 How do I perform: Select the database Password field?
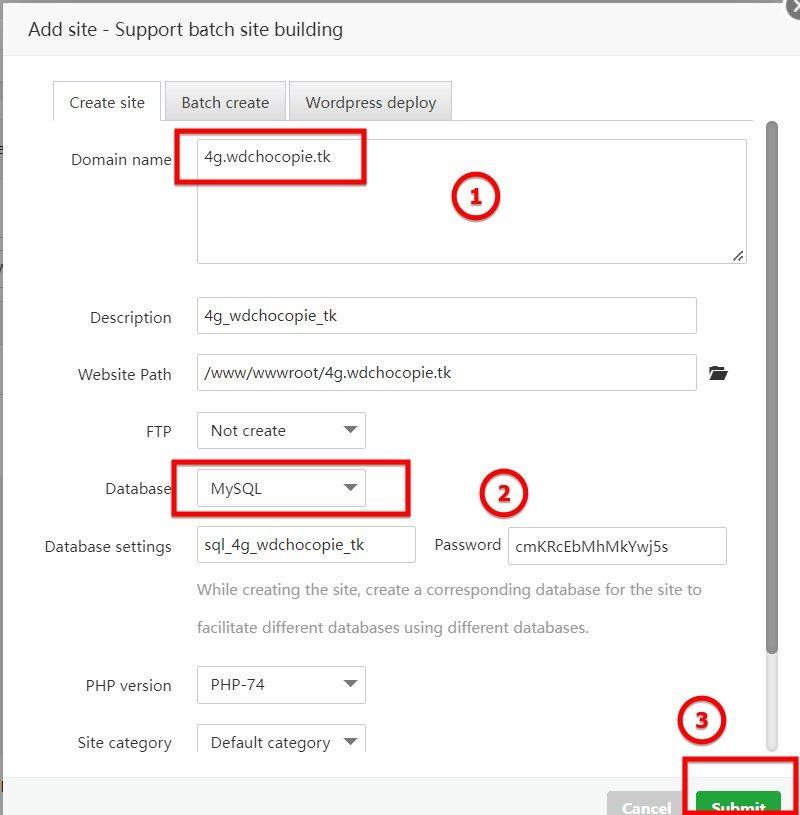[x=616, y=546]
